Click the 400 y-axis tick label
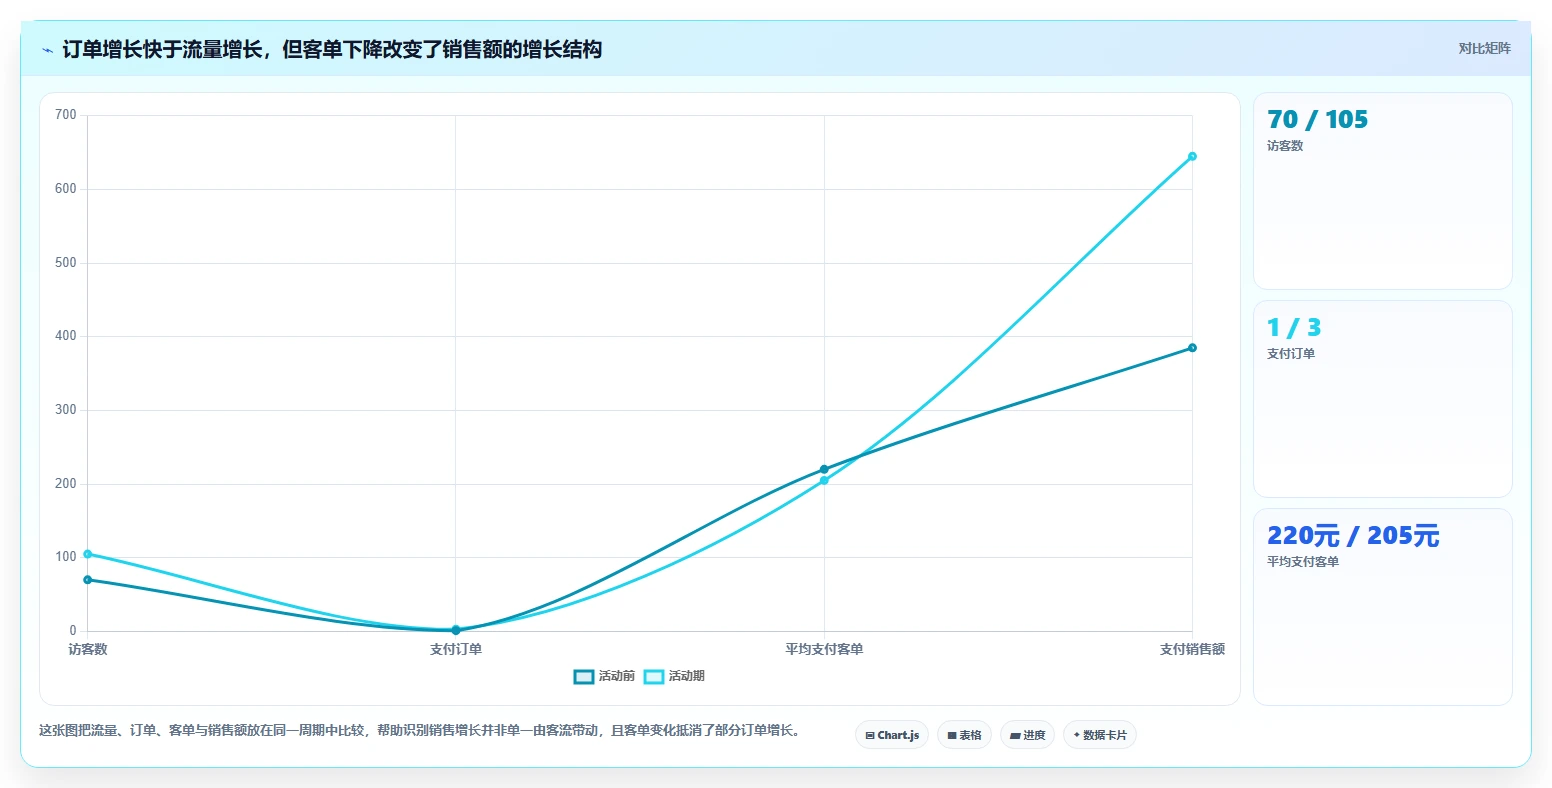Image resolution: width=1552 pixels, height=788 pixels. point(66,336)
